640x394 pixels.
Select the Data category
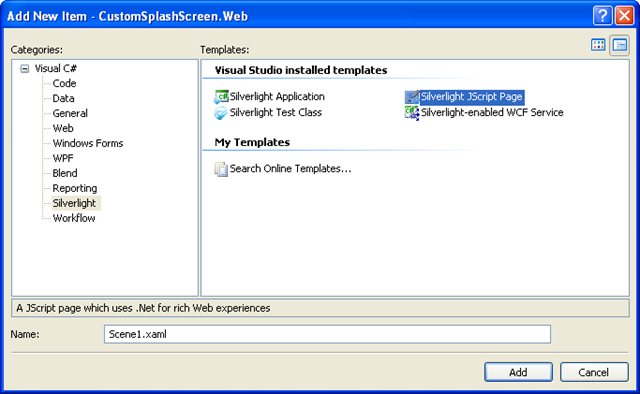click(63, 98)
